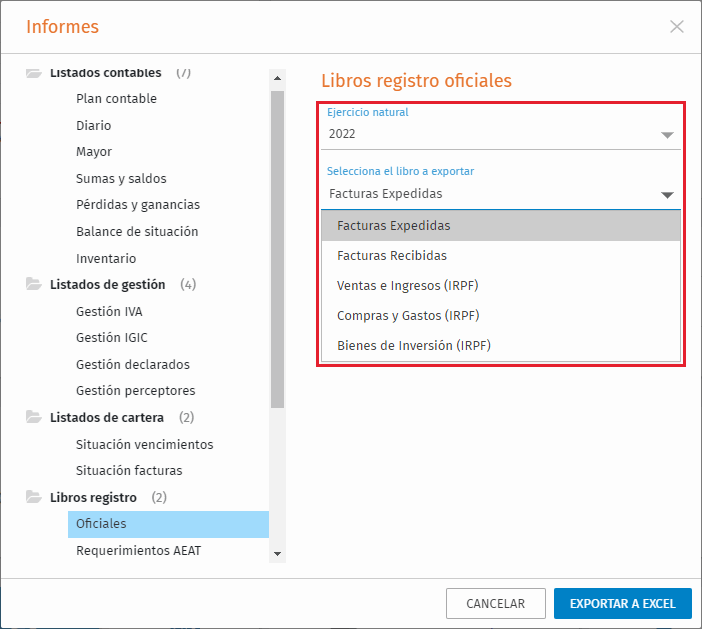The width and height of the screenshot is (702, 629).
Task: Click the scrollbar up arrow
Action: (x=278, y=78)
